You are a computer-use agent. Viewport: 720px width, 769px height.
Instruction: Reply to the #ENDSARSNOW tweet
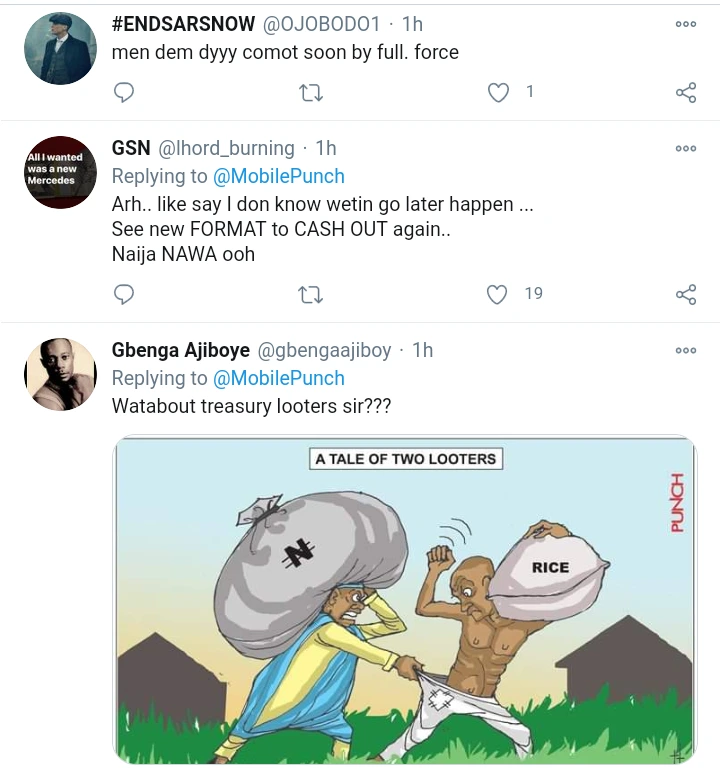coord(124,93)
